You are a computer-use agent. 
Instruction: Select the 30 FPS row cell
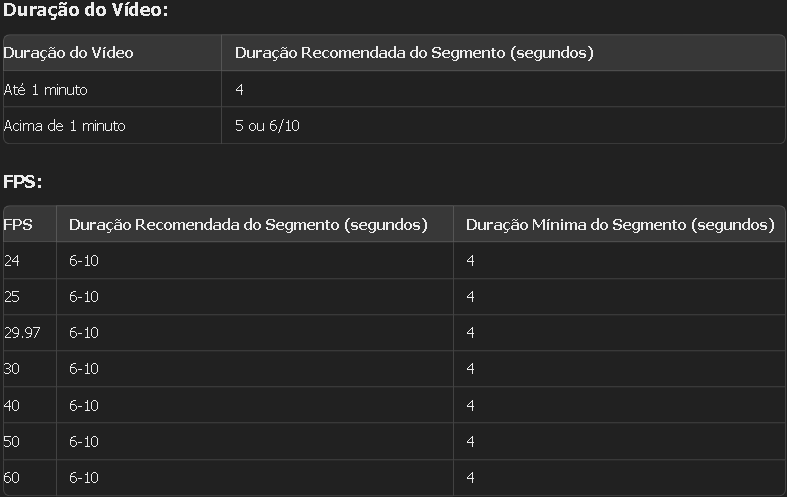[x=12, y=369]
